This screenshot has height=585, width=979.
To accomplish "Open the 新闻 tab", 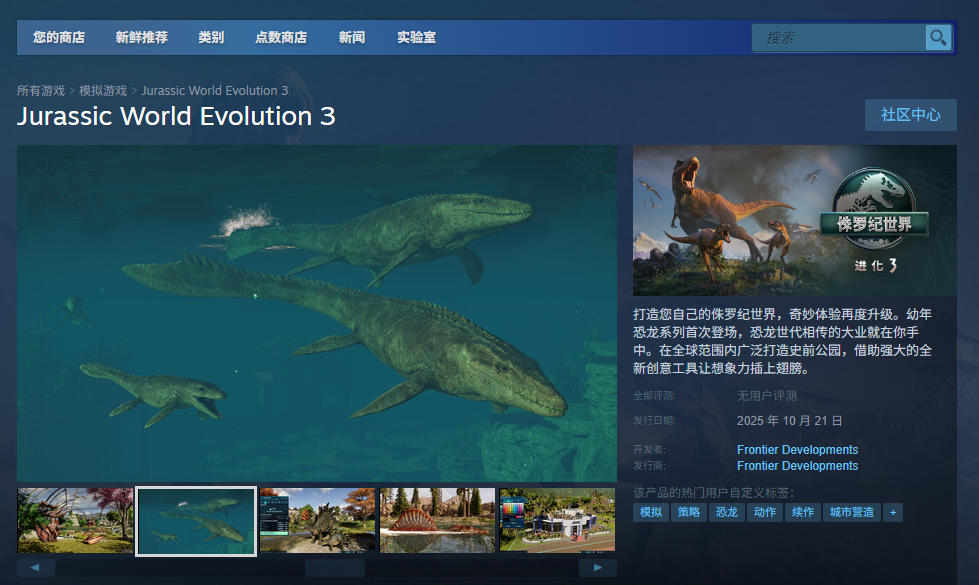I will coord(352,38).
